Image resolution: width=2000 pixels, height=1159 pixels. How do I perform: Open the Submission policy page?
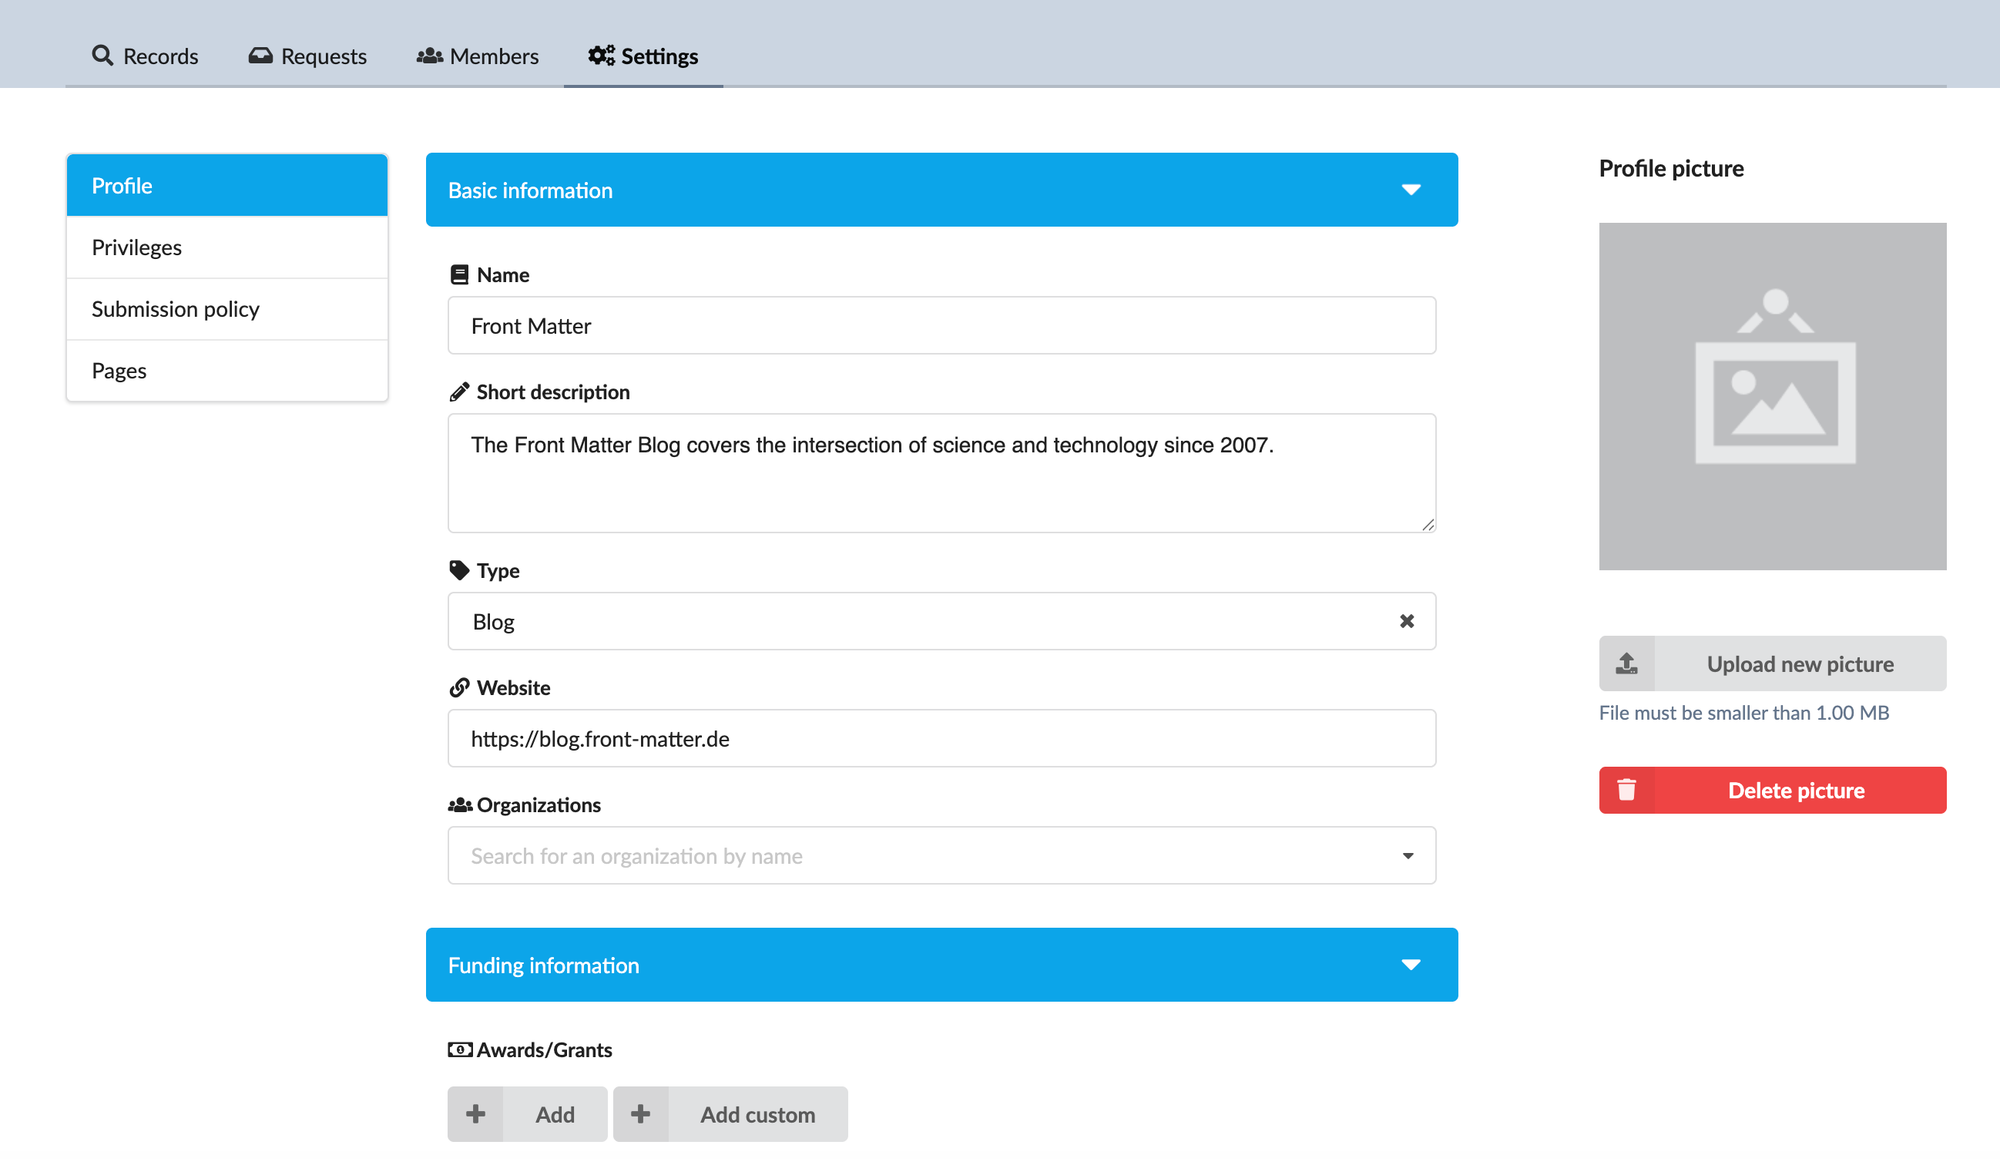click(176, 309)
